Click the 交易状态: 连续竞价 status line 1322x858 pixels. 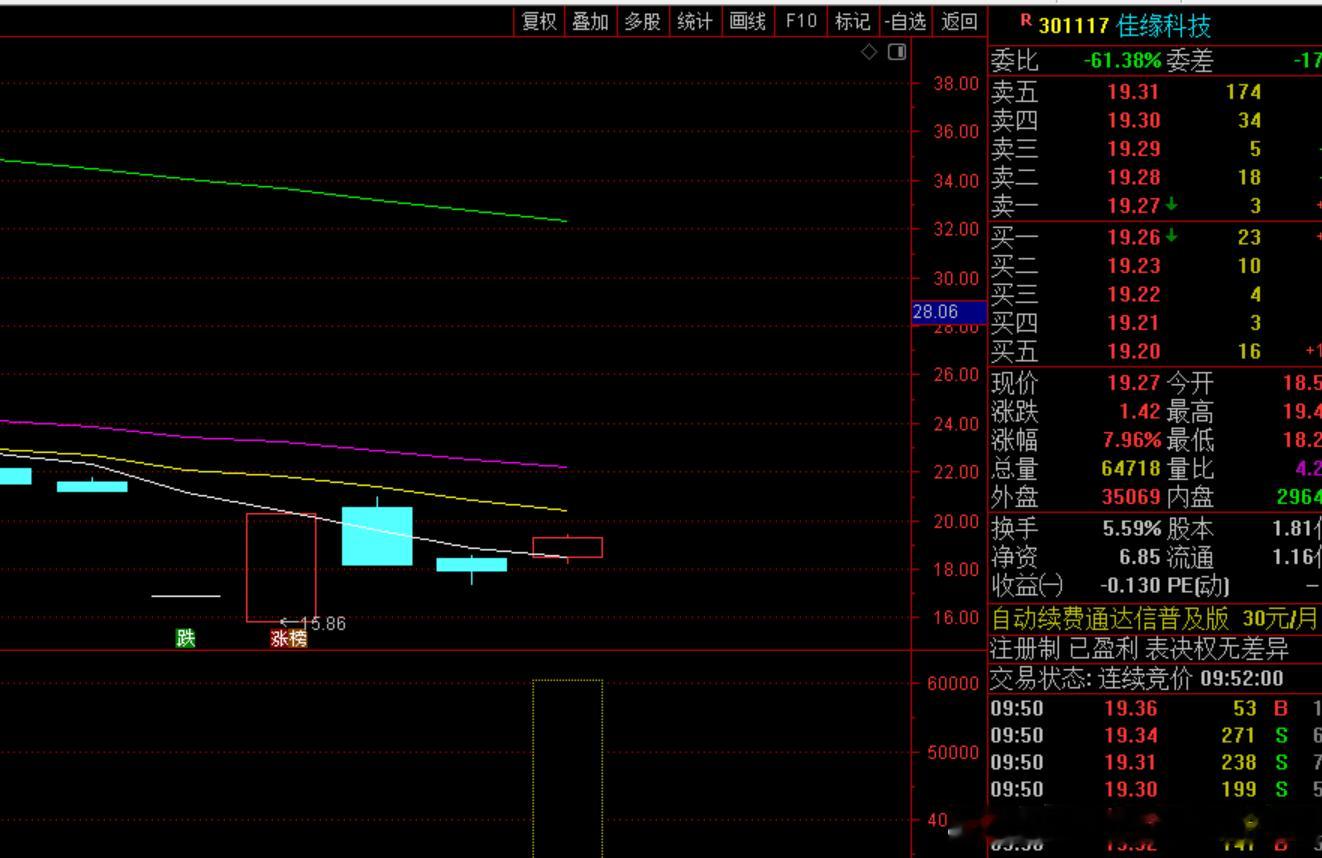1137,679
